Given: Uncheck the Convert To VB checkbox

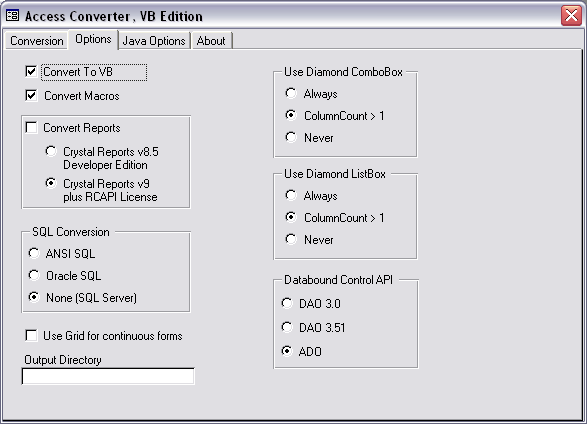Looking at the screenshot, I should click(31, 71).
